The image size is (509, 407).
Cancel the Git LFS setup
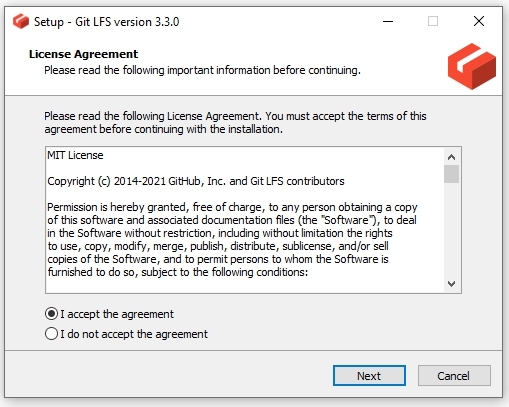pos(454,376)
